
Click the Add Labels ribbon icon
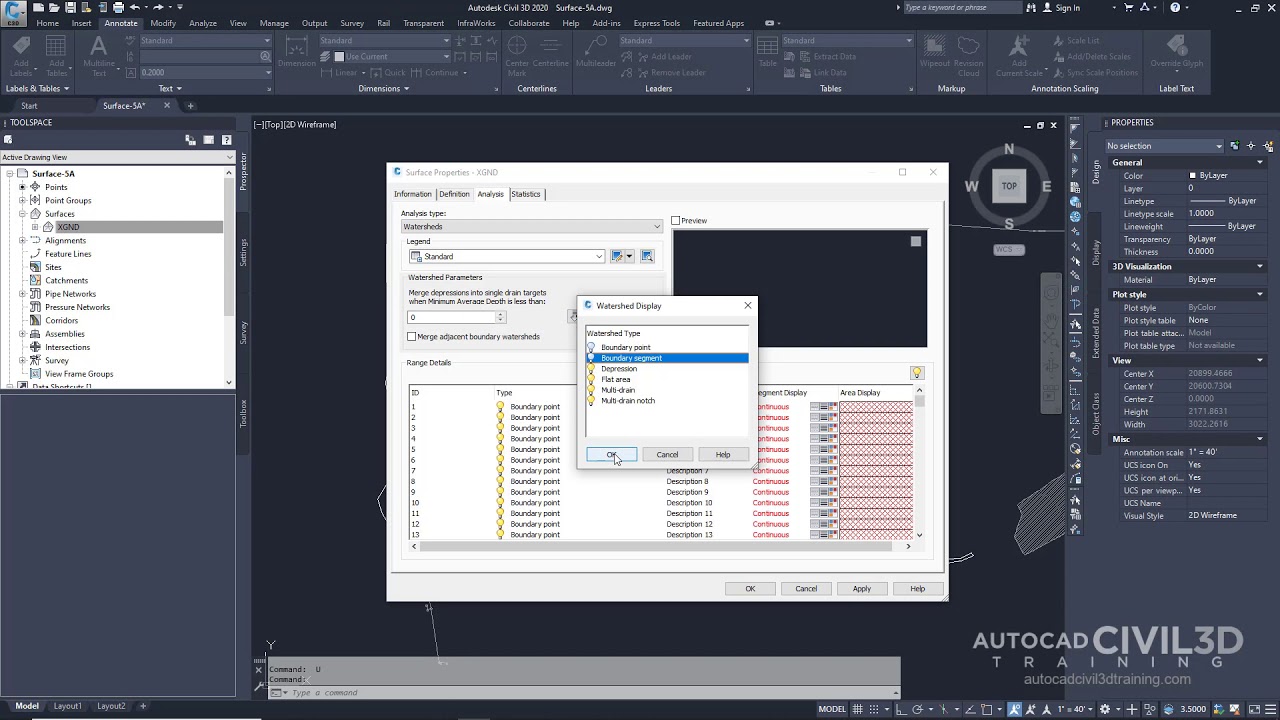tap(21, 56)
